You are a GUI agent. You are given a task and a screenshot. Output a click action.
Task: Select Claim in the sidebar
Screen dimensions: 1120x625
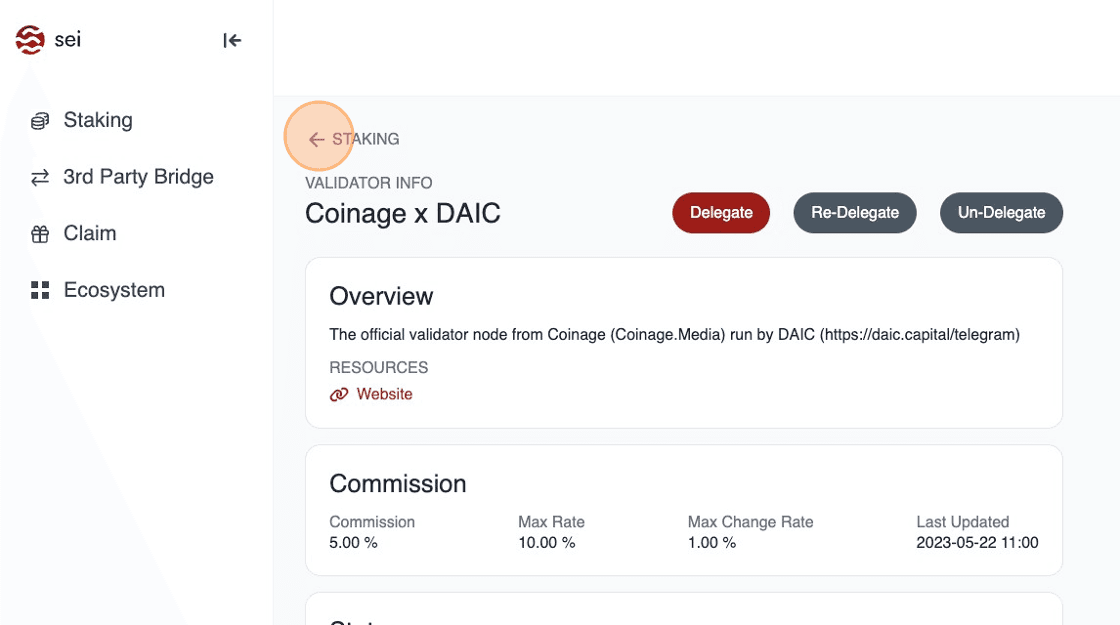(90, 233)
